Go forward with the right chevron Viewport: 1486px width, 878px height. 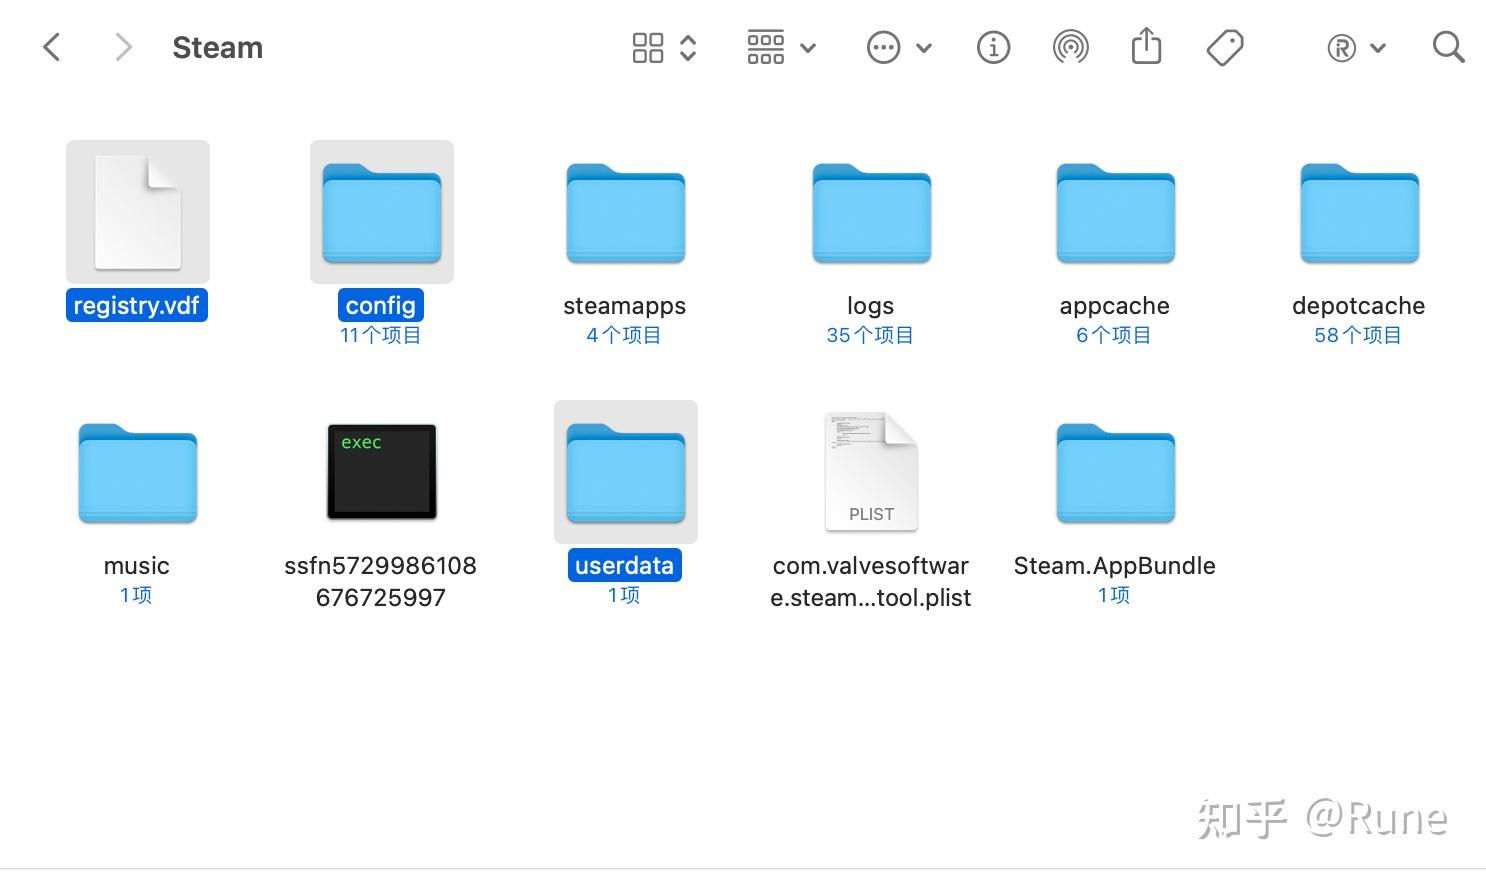tap(123, 47)
